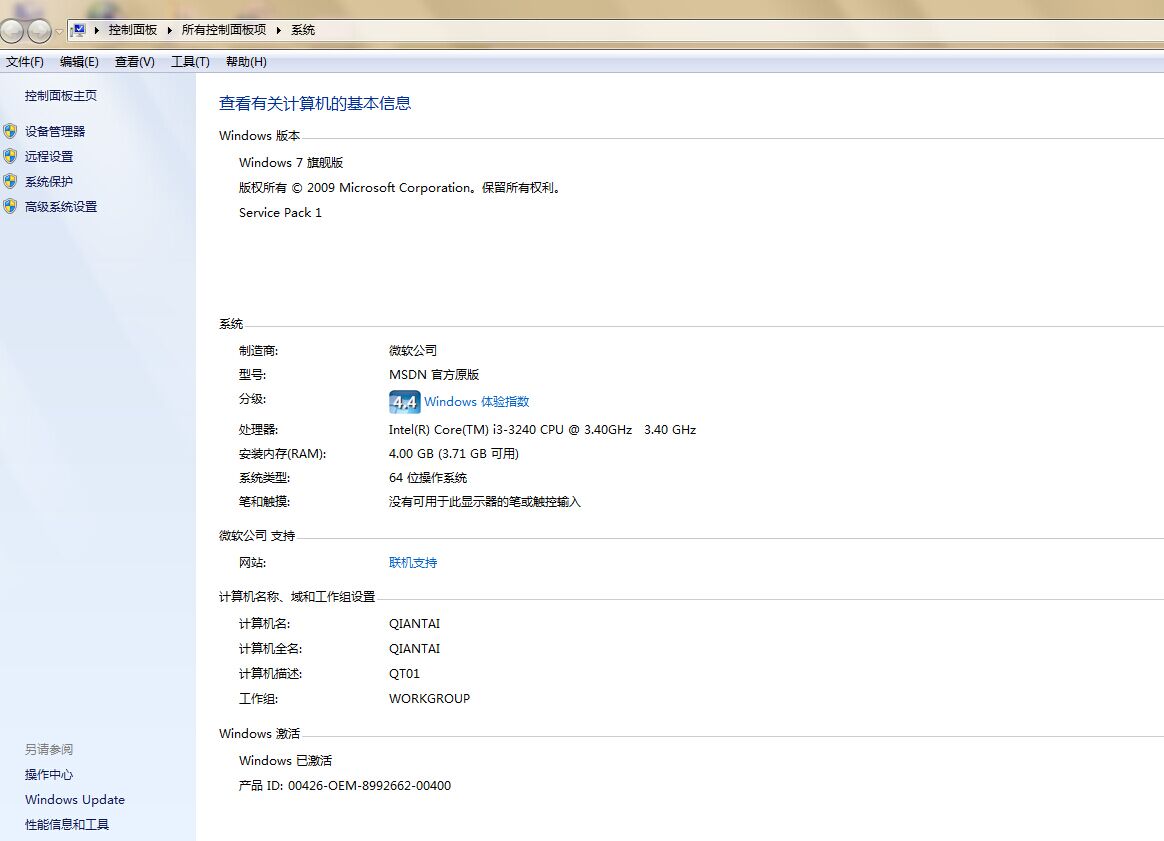Image resolution: width=1164 pixels, height=841 pixels.
Task: Select 所有控制面板项 in the address breadcrumb
Action: [223, 30]
